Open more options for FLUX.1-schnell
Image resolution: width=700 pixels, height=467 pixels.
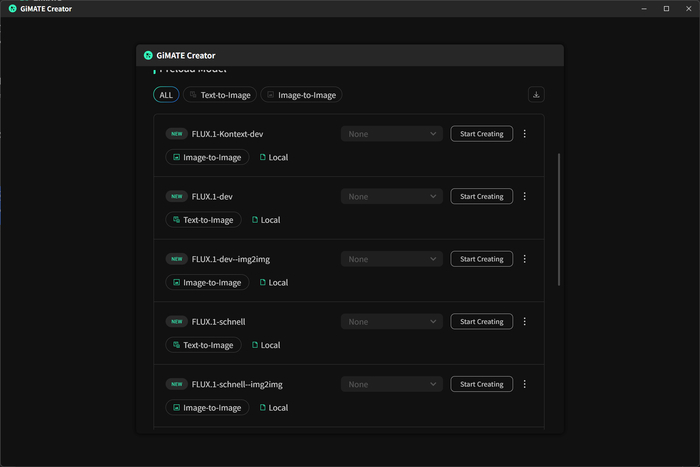point(525,321)
